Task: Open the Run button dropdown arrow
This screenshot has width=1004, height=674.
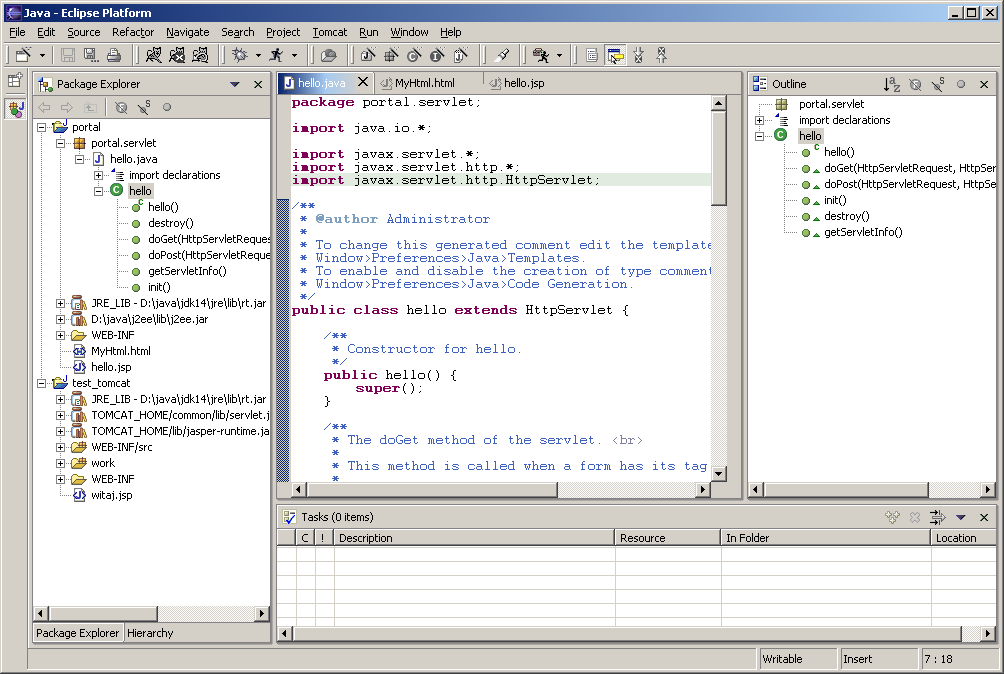Action: pyautogui.click(x=294, y=56)
